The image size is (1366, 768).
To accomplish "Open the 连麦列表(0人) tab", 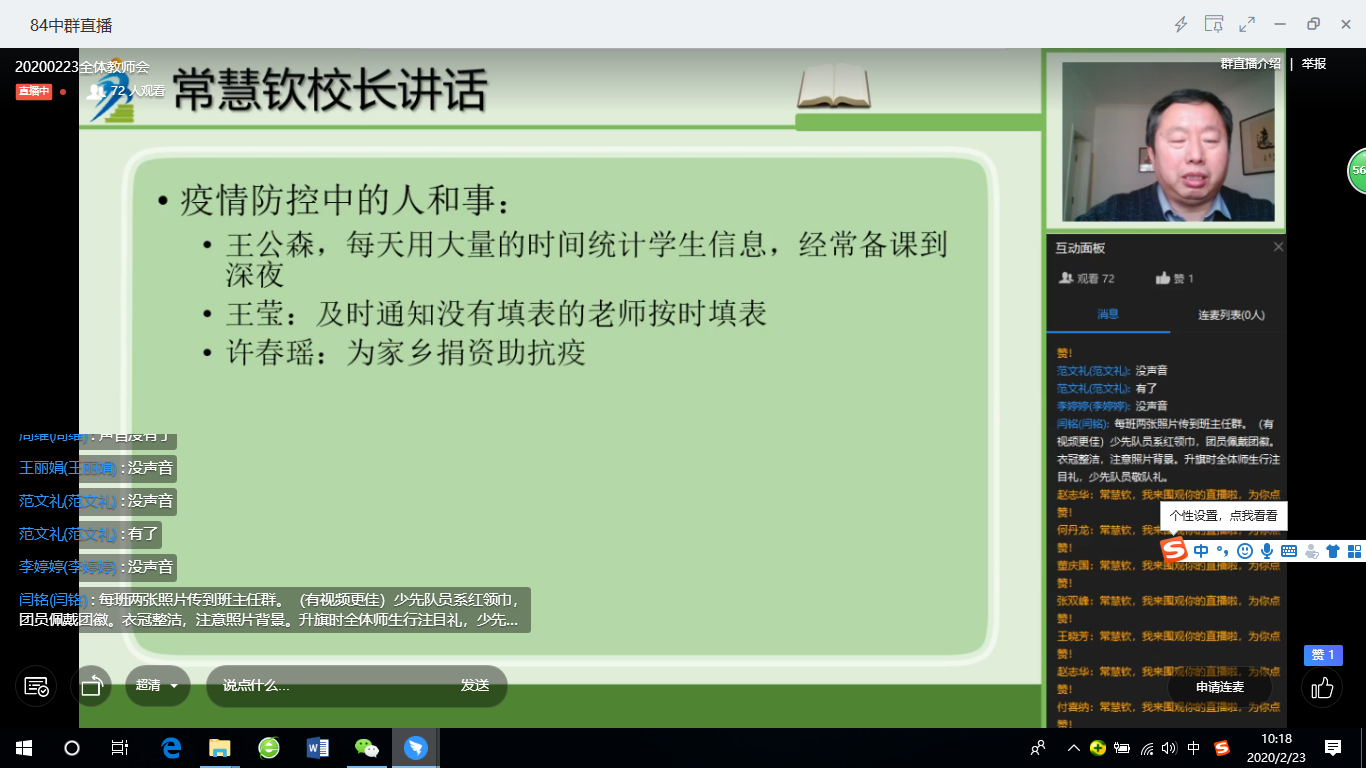I will pyautogui.click(x=1231, y=315).
